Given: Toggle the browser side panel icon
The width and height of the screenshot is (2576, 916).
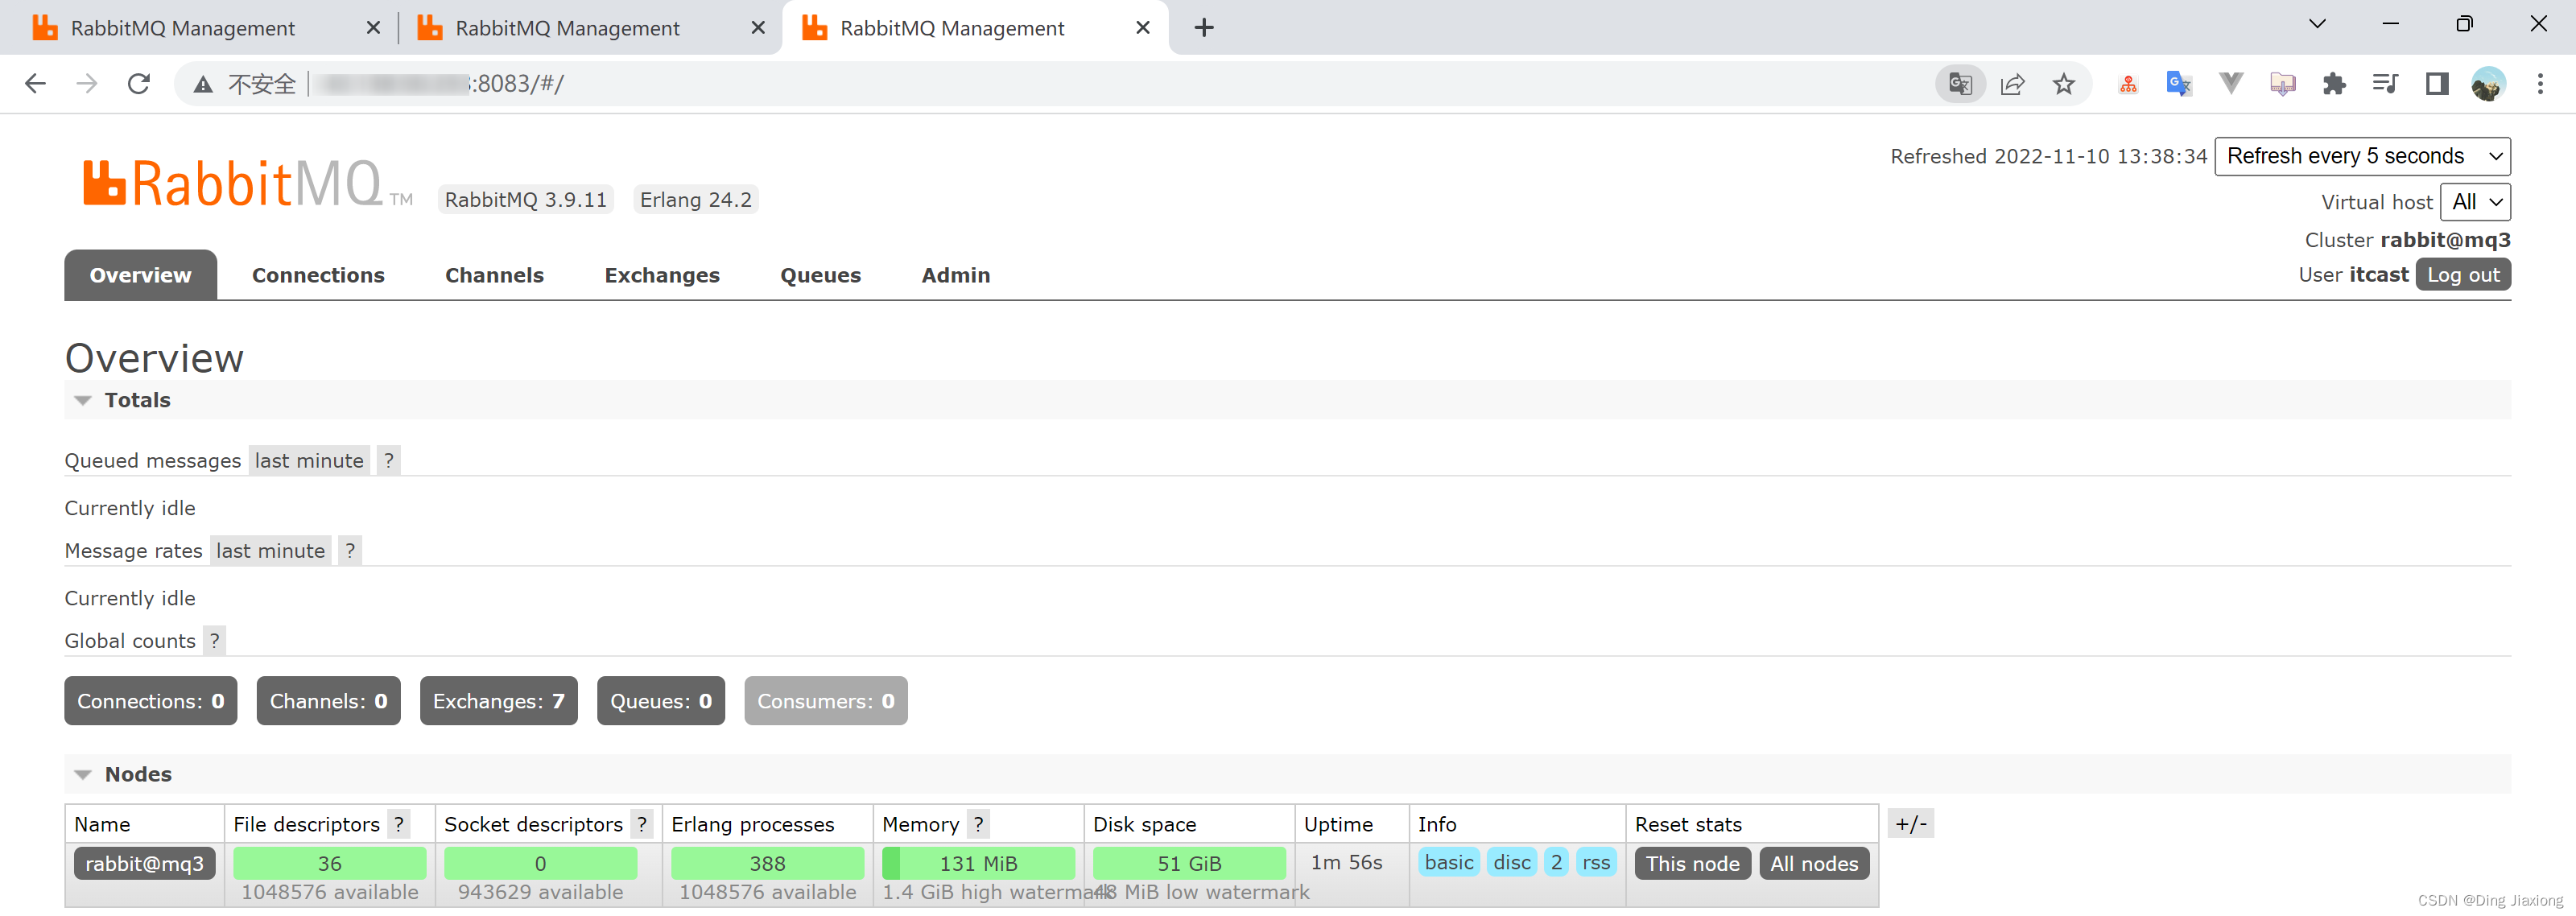Looking at the screenshot, I should tap(2437, 84).
